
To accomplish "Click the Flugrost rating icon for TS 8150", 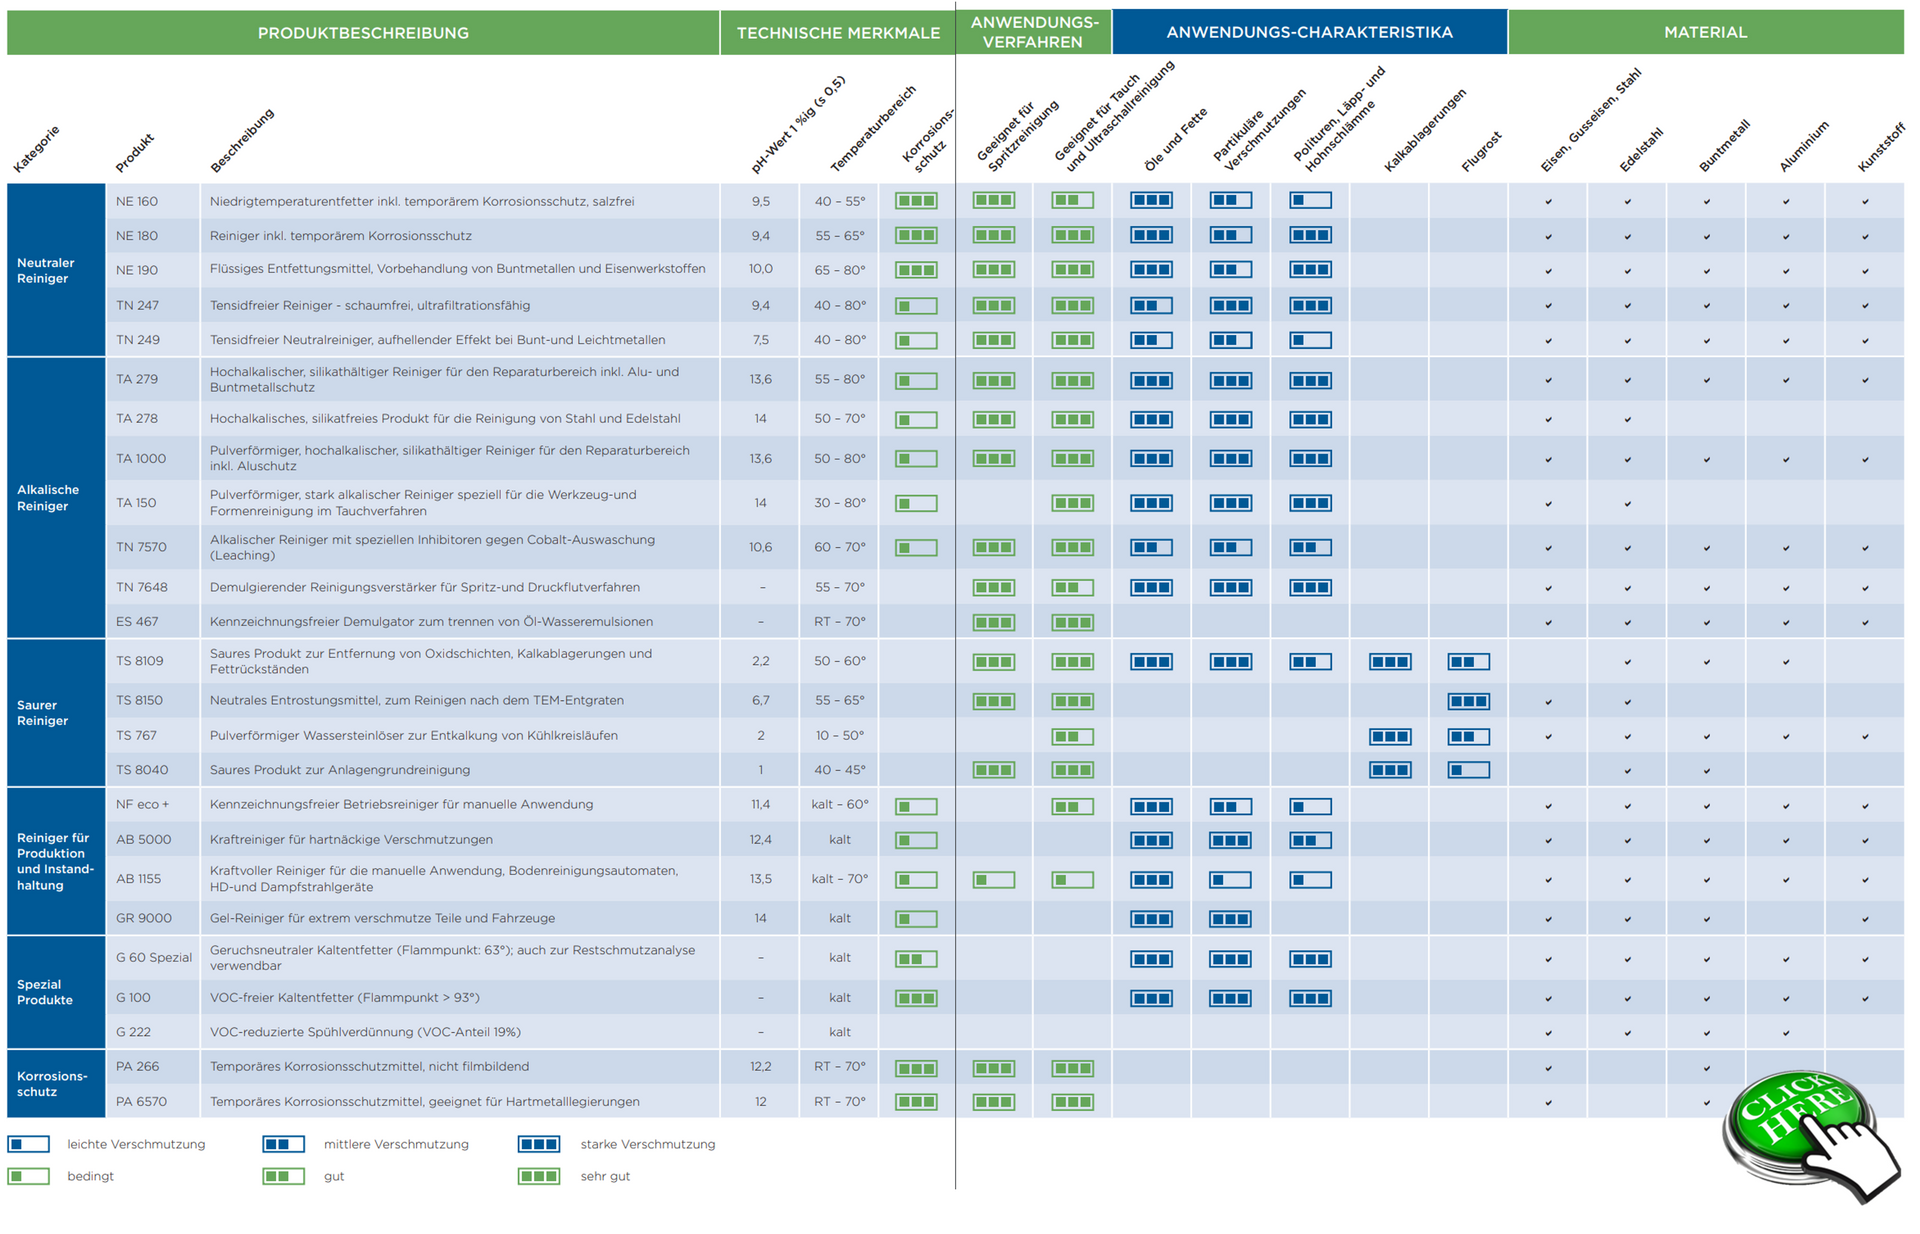I will pos(1468,701).
